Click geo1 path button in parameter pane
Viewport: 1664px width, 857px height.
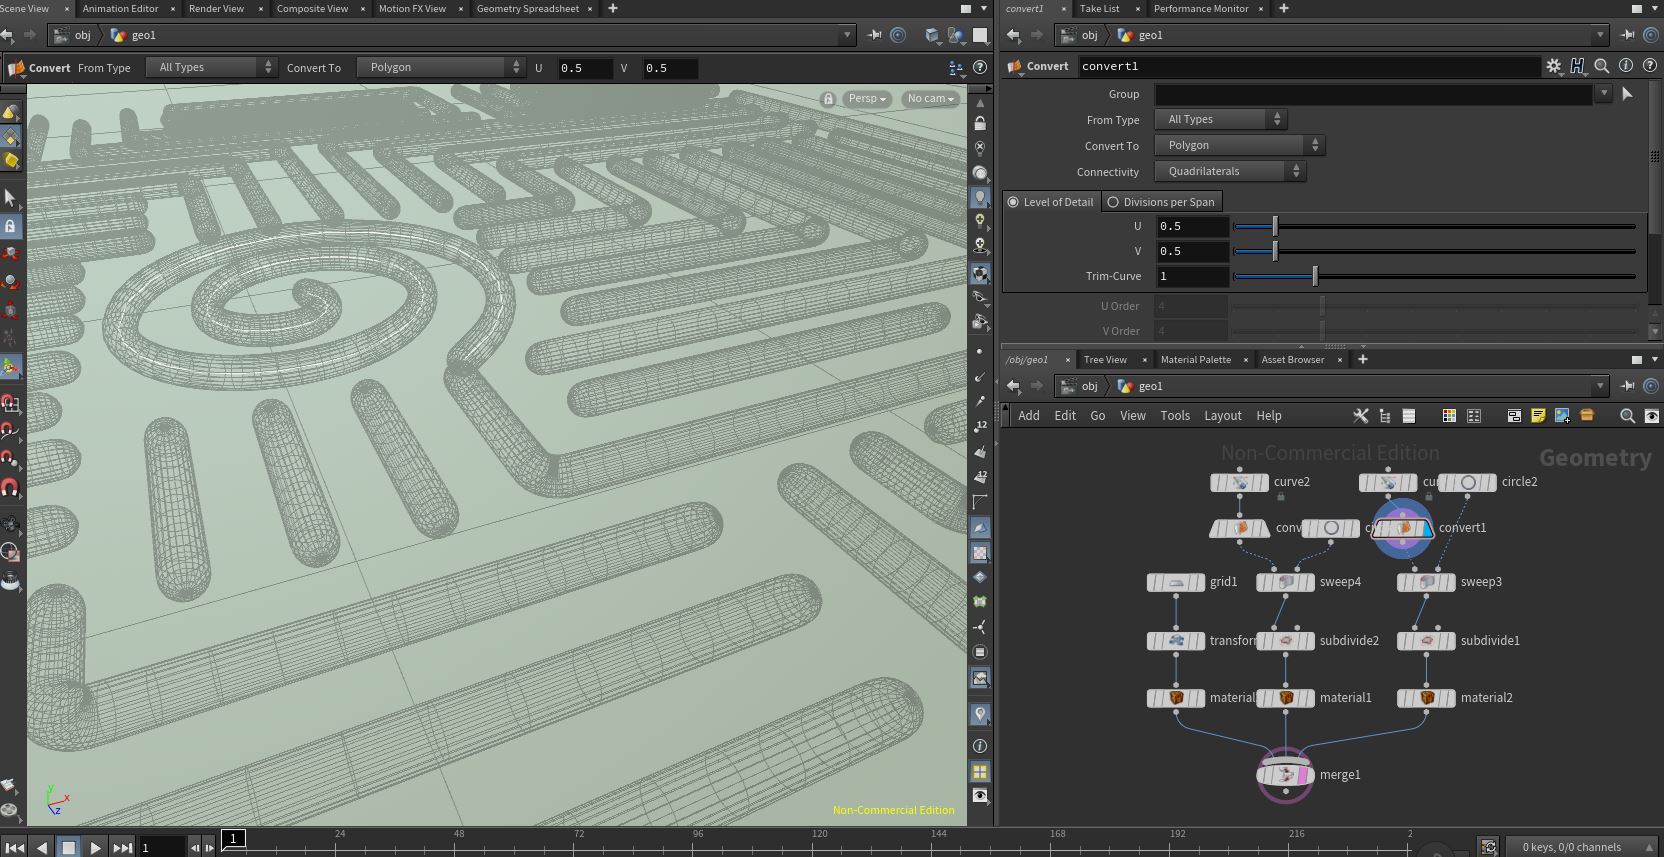click(1140, 35)
